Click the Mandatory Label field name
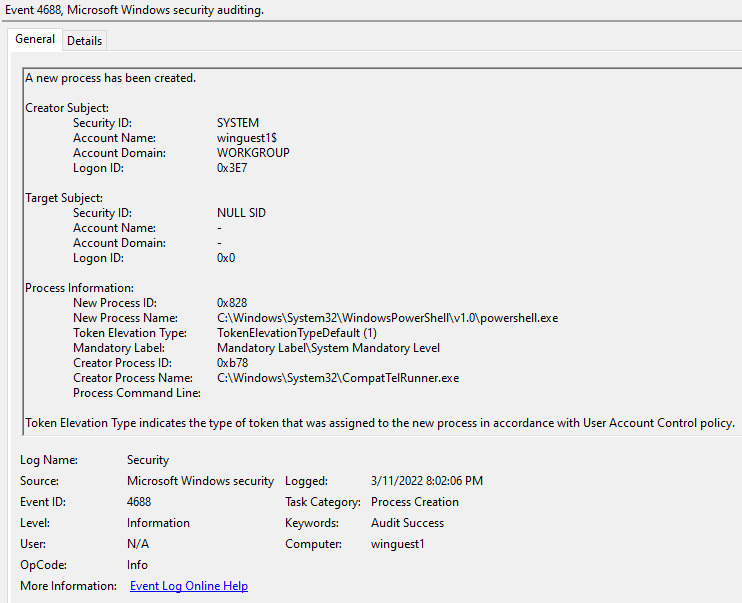Image resolution: width=742 pixels, height=603 pixels. coord(119,348)
